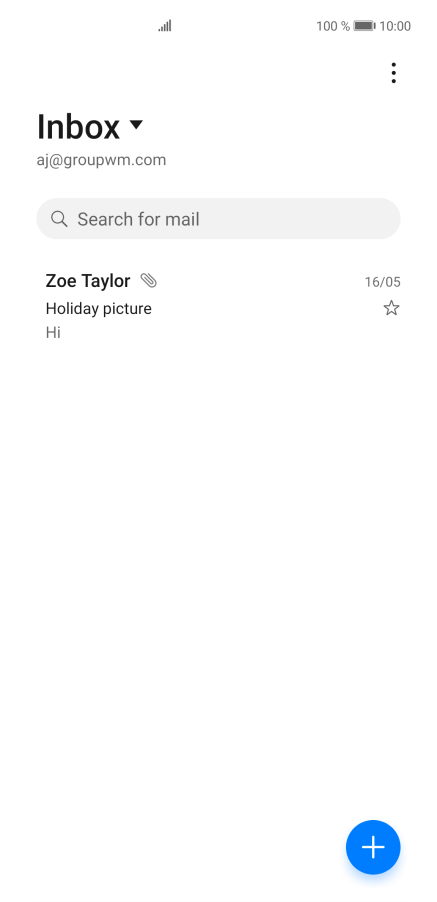Star the Holiday picture email
The height and width of the screenshot is (902, 437).
[391, 308]
